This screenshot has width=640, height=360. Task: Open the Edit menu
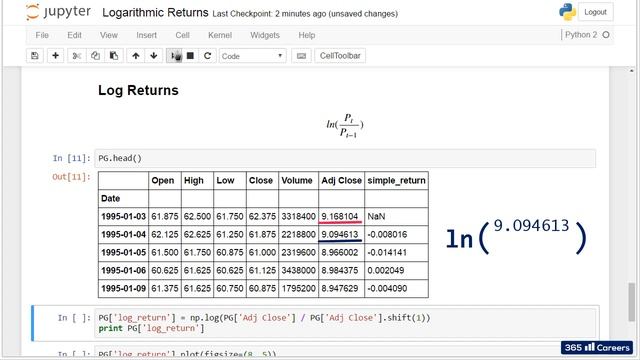74,35
